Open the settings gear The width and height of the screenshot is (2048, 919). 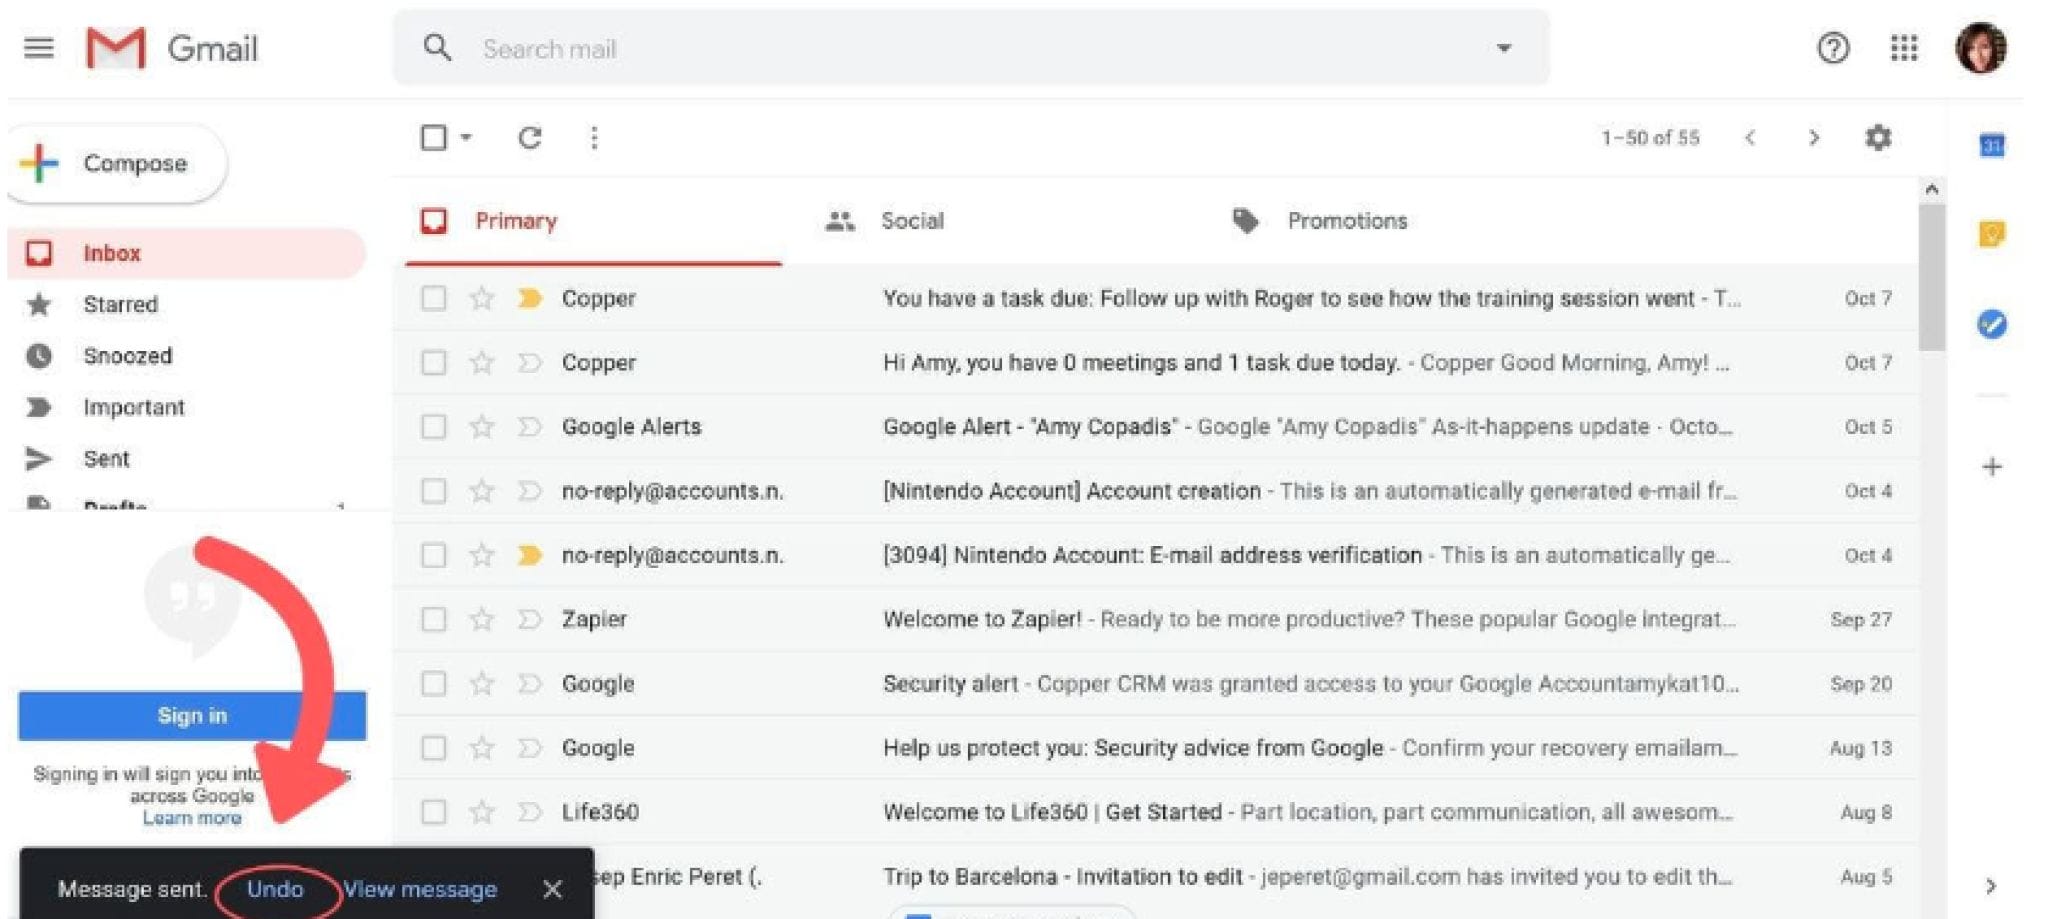(1878, 138)
